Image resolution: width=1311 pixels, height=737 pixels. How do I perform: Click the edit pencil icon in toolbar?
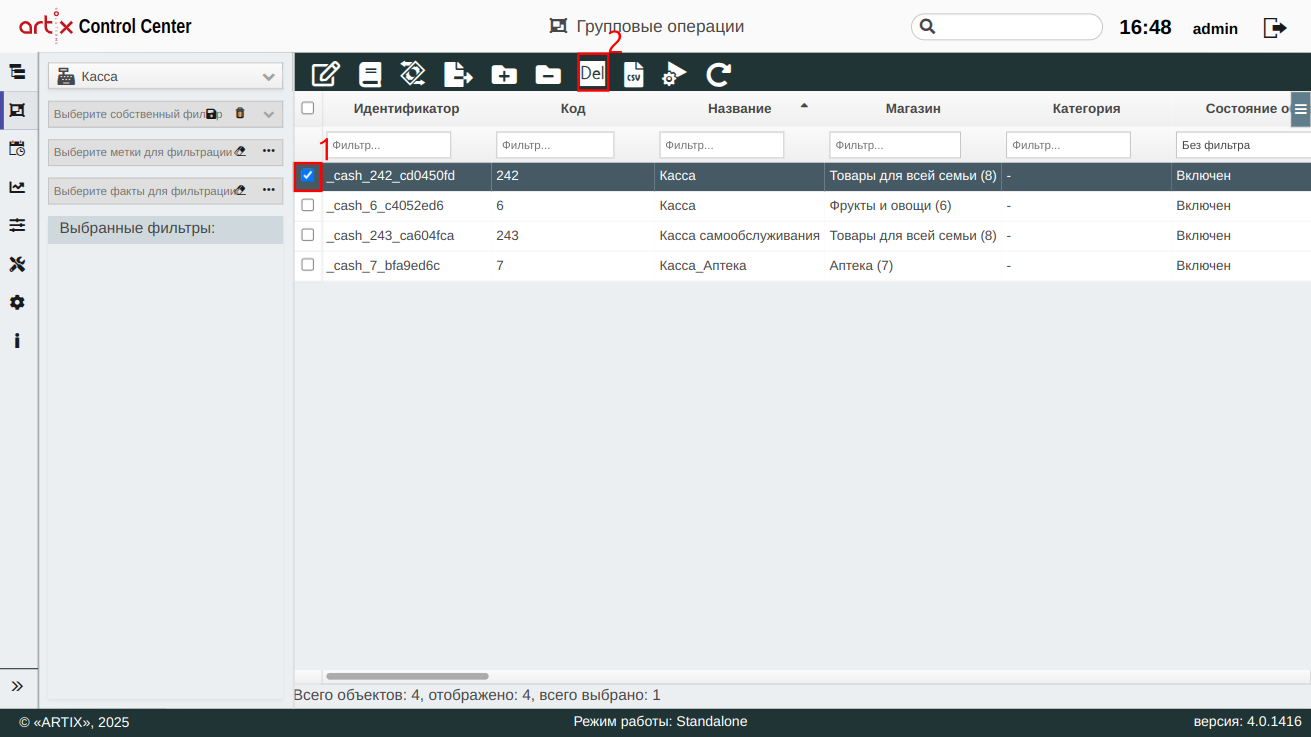point(325,74)
